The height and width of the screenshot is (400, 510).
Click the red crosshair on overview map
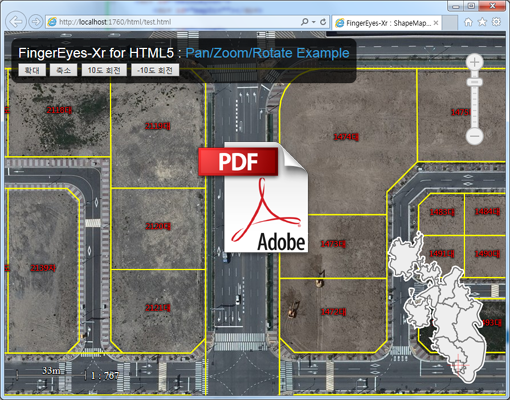coord(459,365)
